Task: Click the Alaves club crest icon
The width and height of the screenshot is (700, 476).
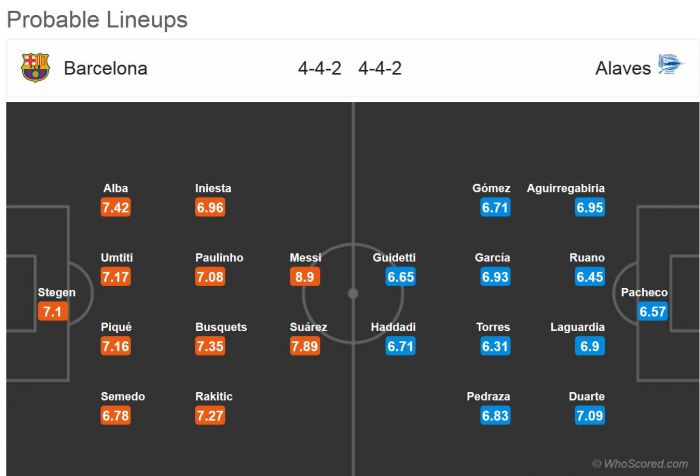Action: (670, 67)
